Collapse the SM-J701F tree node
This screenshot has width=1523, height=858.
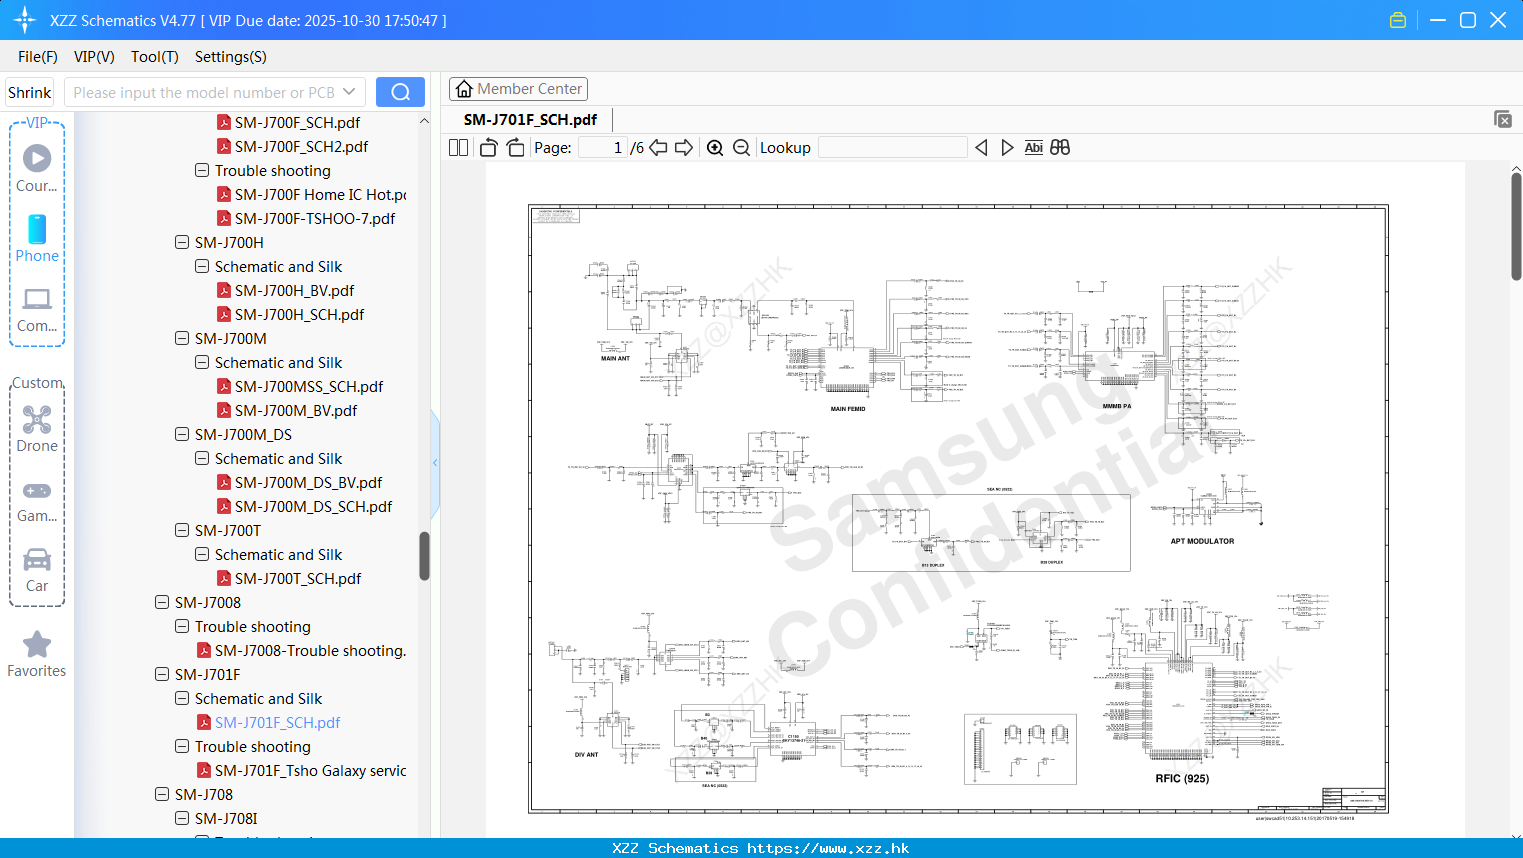tap(162, 674)
